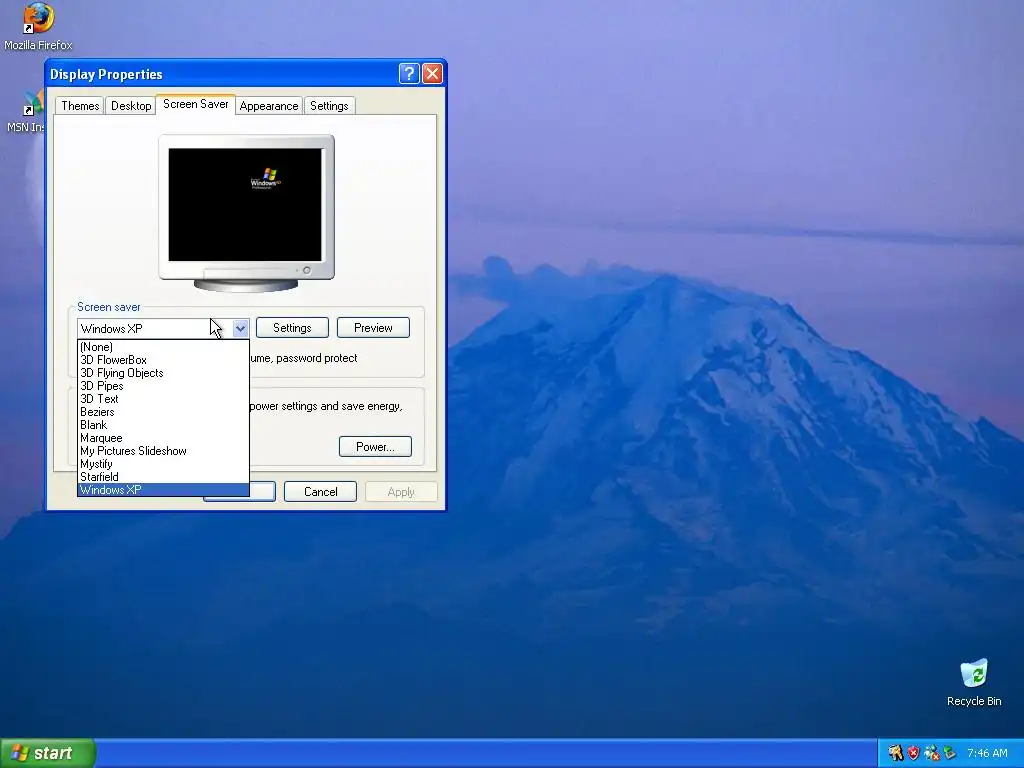Switch to the Themes tab

click(x=80, y=106)
